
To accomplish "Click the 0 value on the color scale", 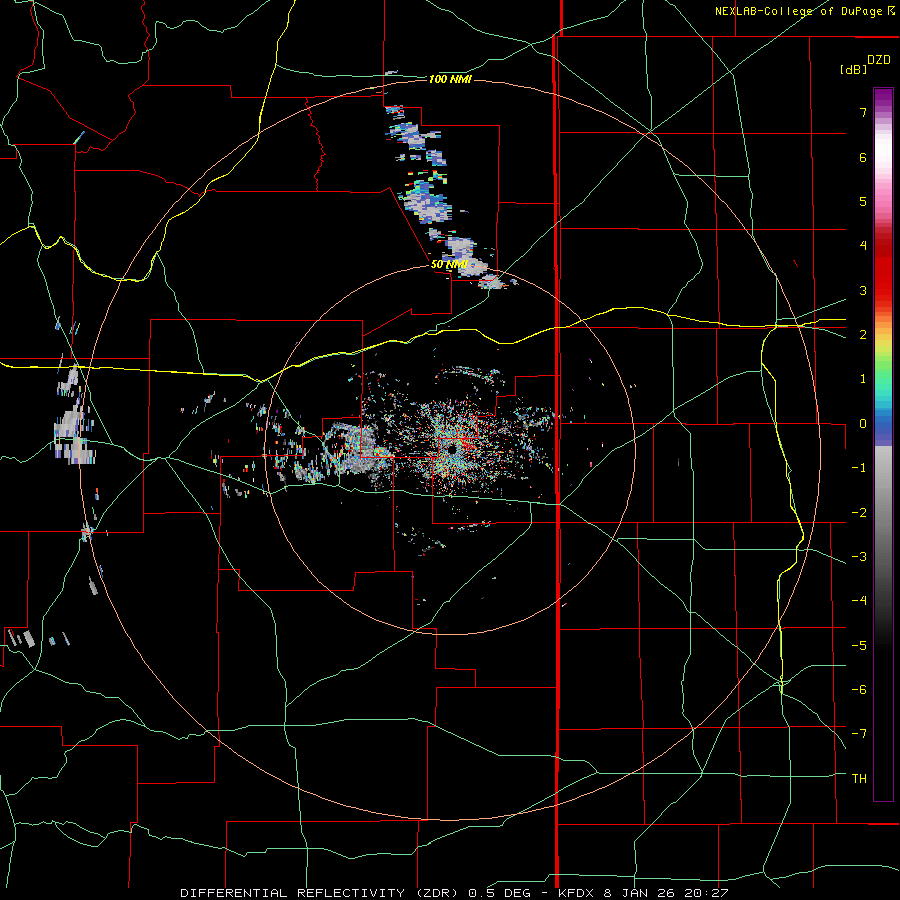I will 863,424.
